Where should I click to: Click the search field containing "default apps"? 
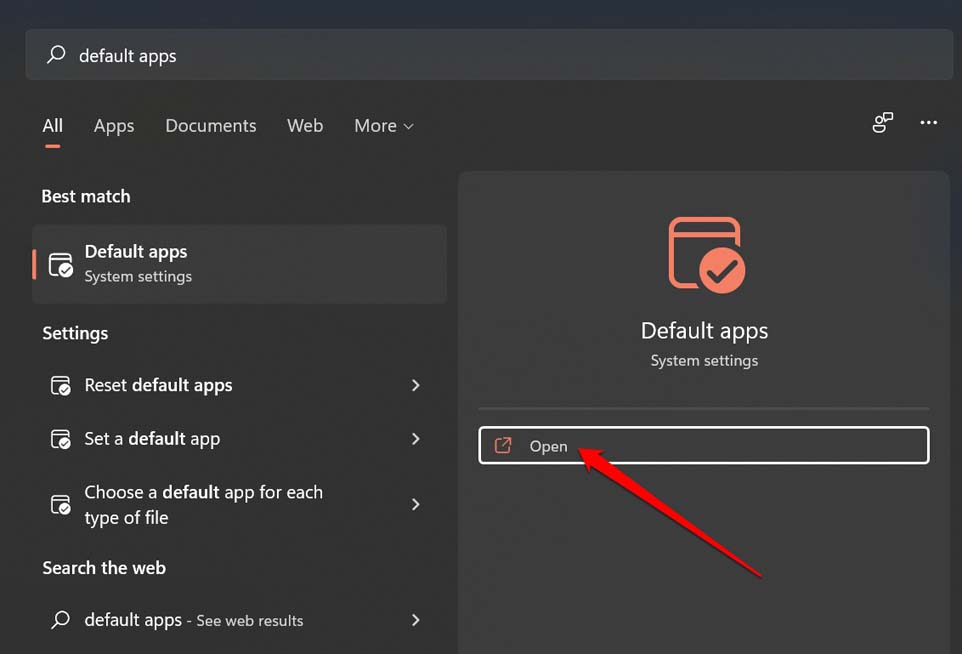pyautogui.click(x=489, y=55)
